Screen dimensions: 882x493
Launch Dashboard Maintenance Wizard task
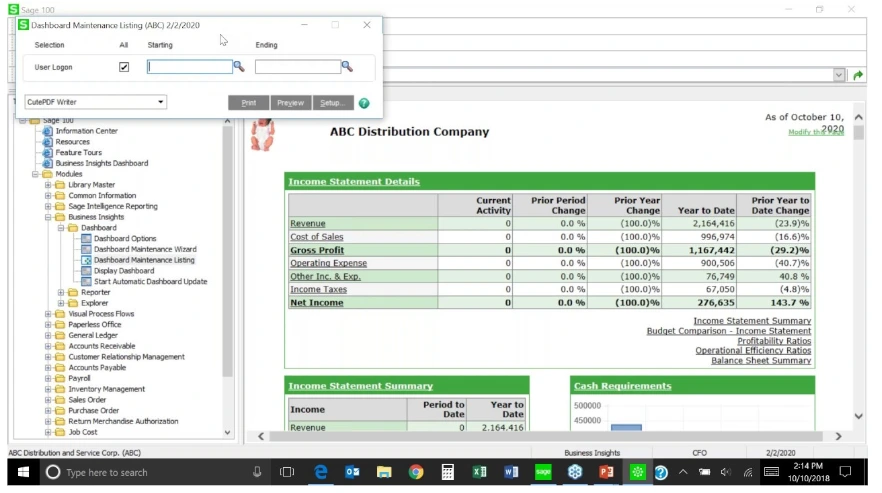point(145,249)
